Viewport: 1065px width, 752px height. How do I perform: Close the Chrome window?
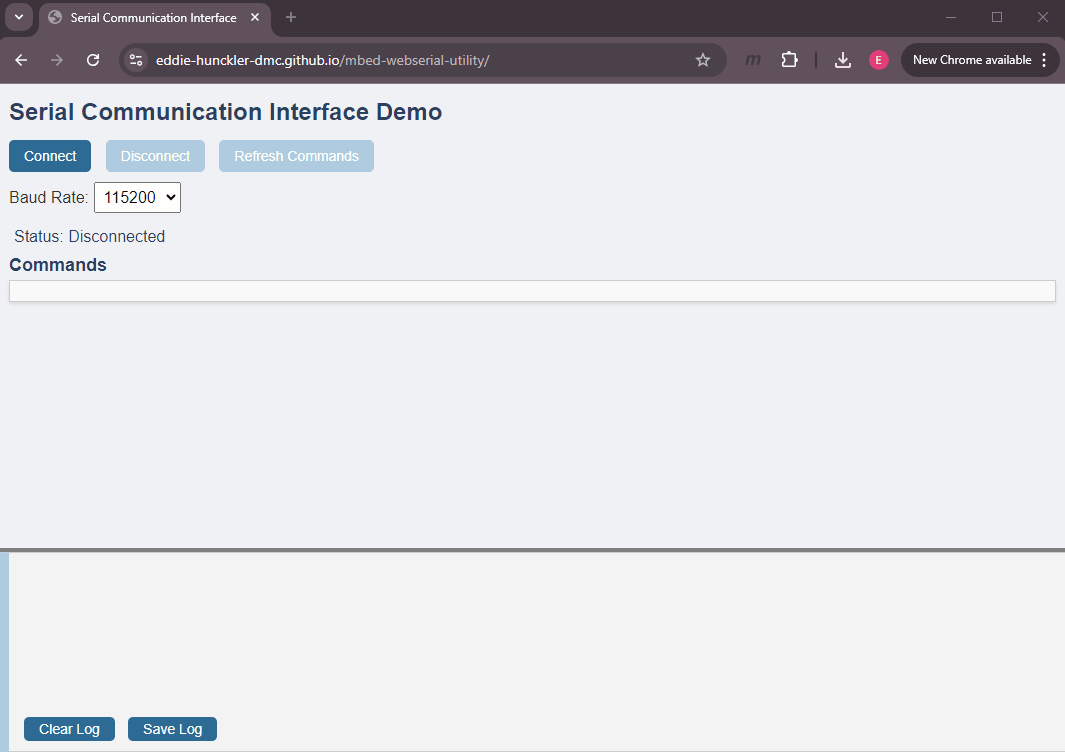click(x=1043, y=17)
